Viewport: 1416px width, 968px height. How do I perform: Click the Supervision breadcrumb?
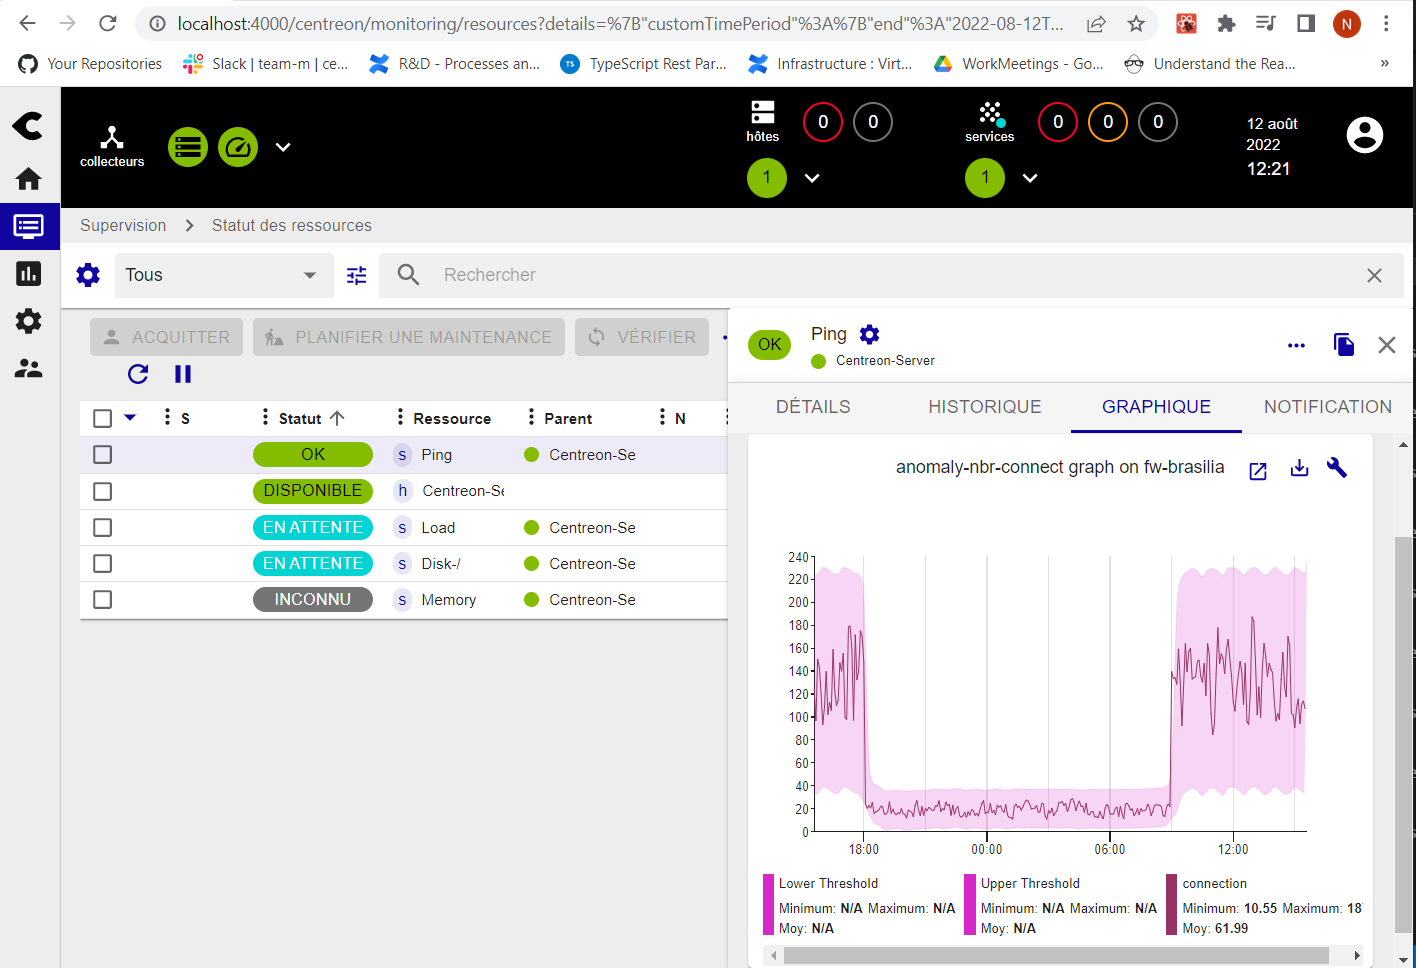click(x=123, y=225)
